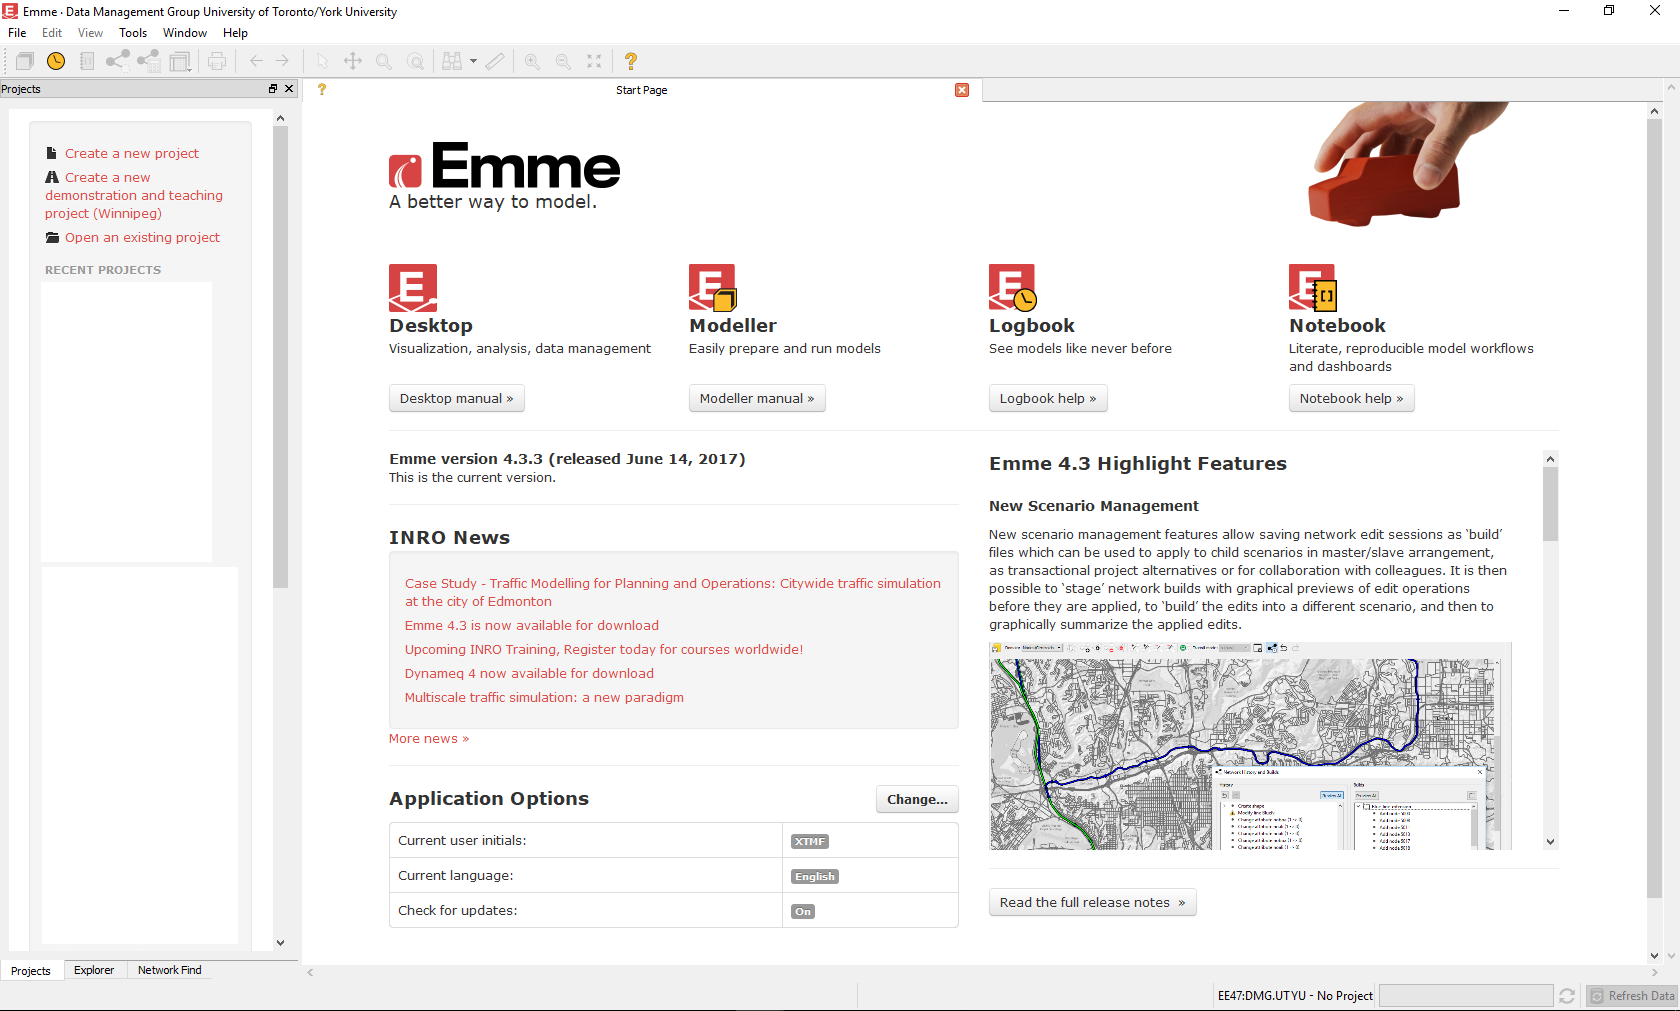Click the binoculars find icon
Screen dimensions: 1680x1011
point(451,61)
